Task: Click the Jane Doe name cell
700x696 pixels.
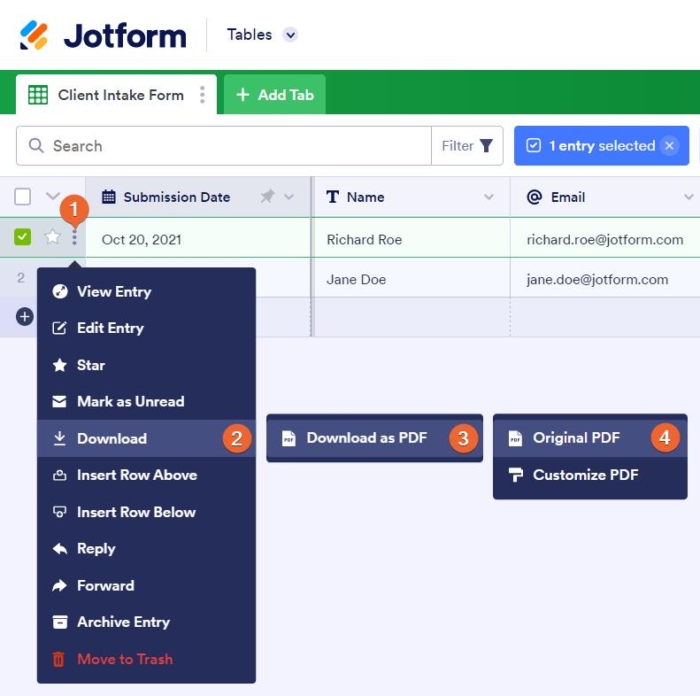Action: tap(411, 279)
